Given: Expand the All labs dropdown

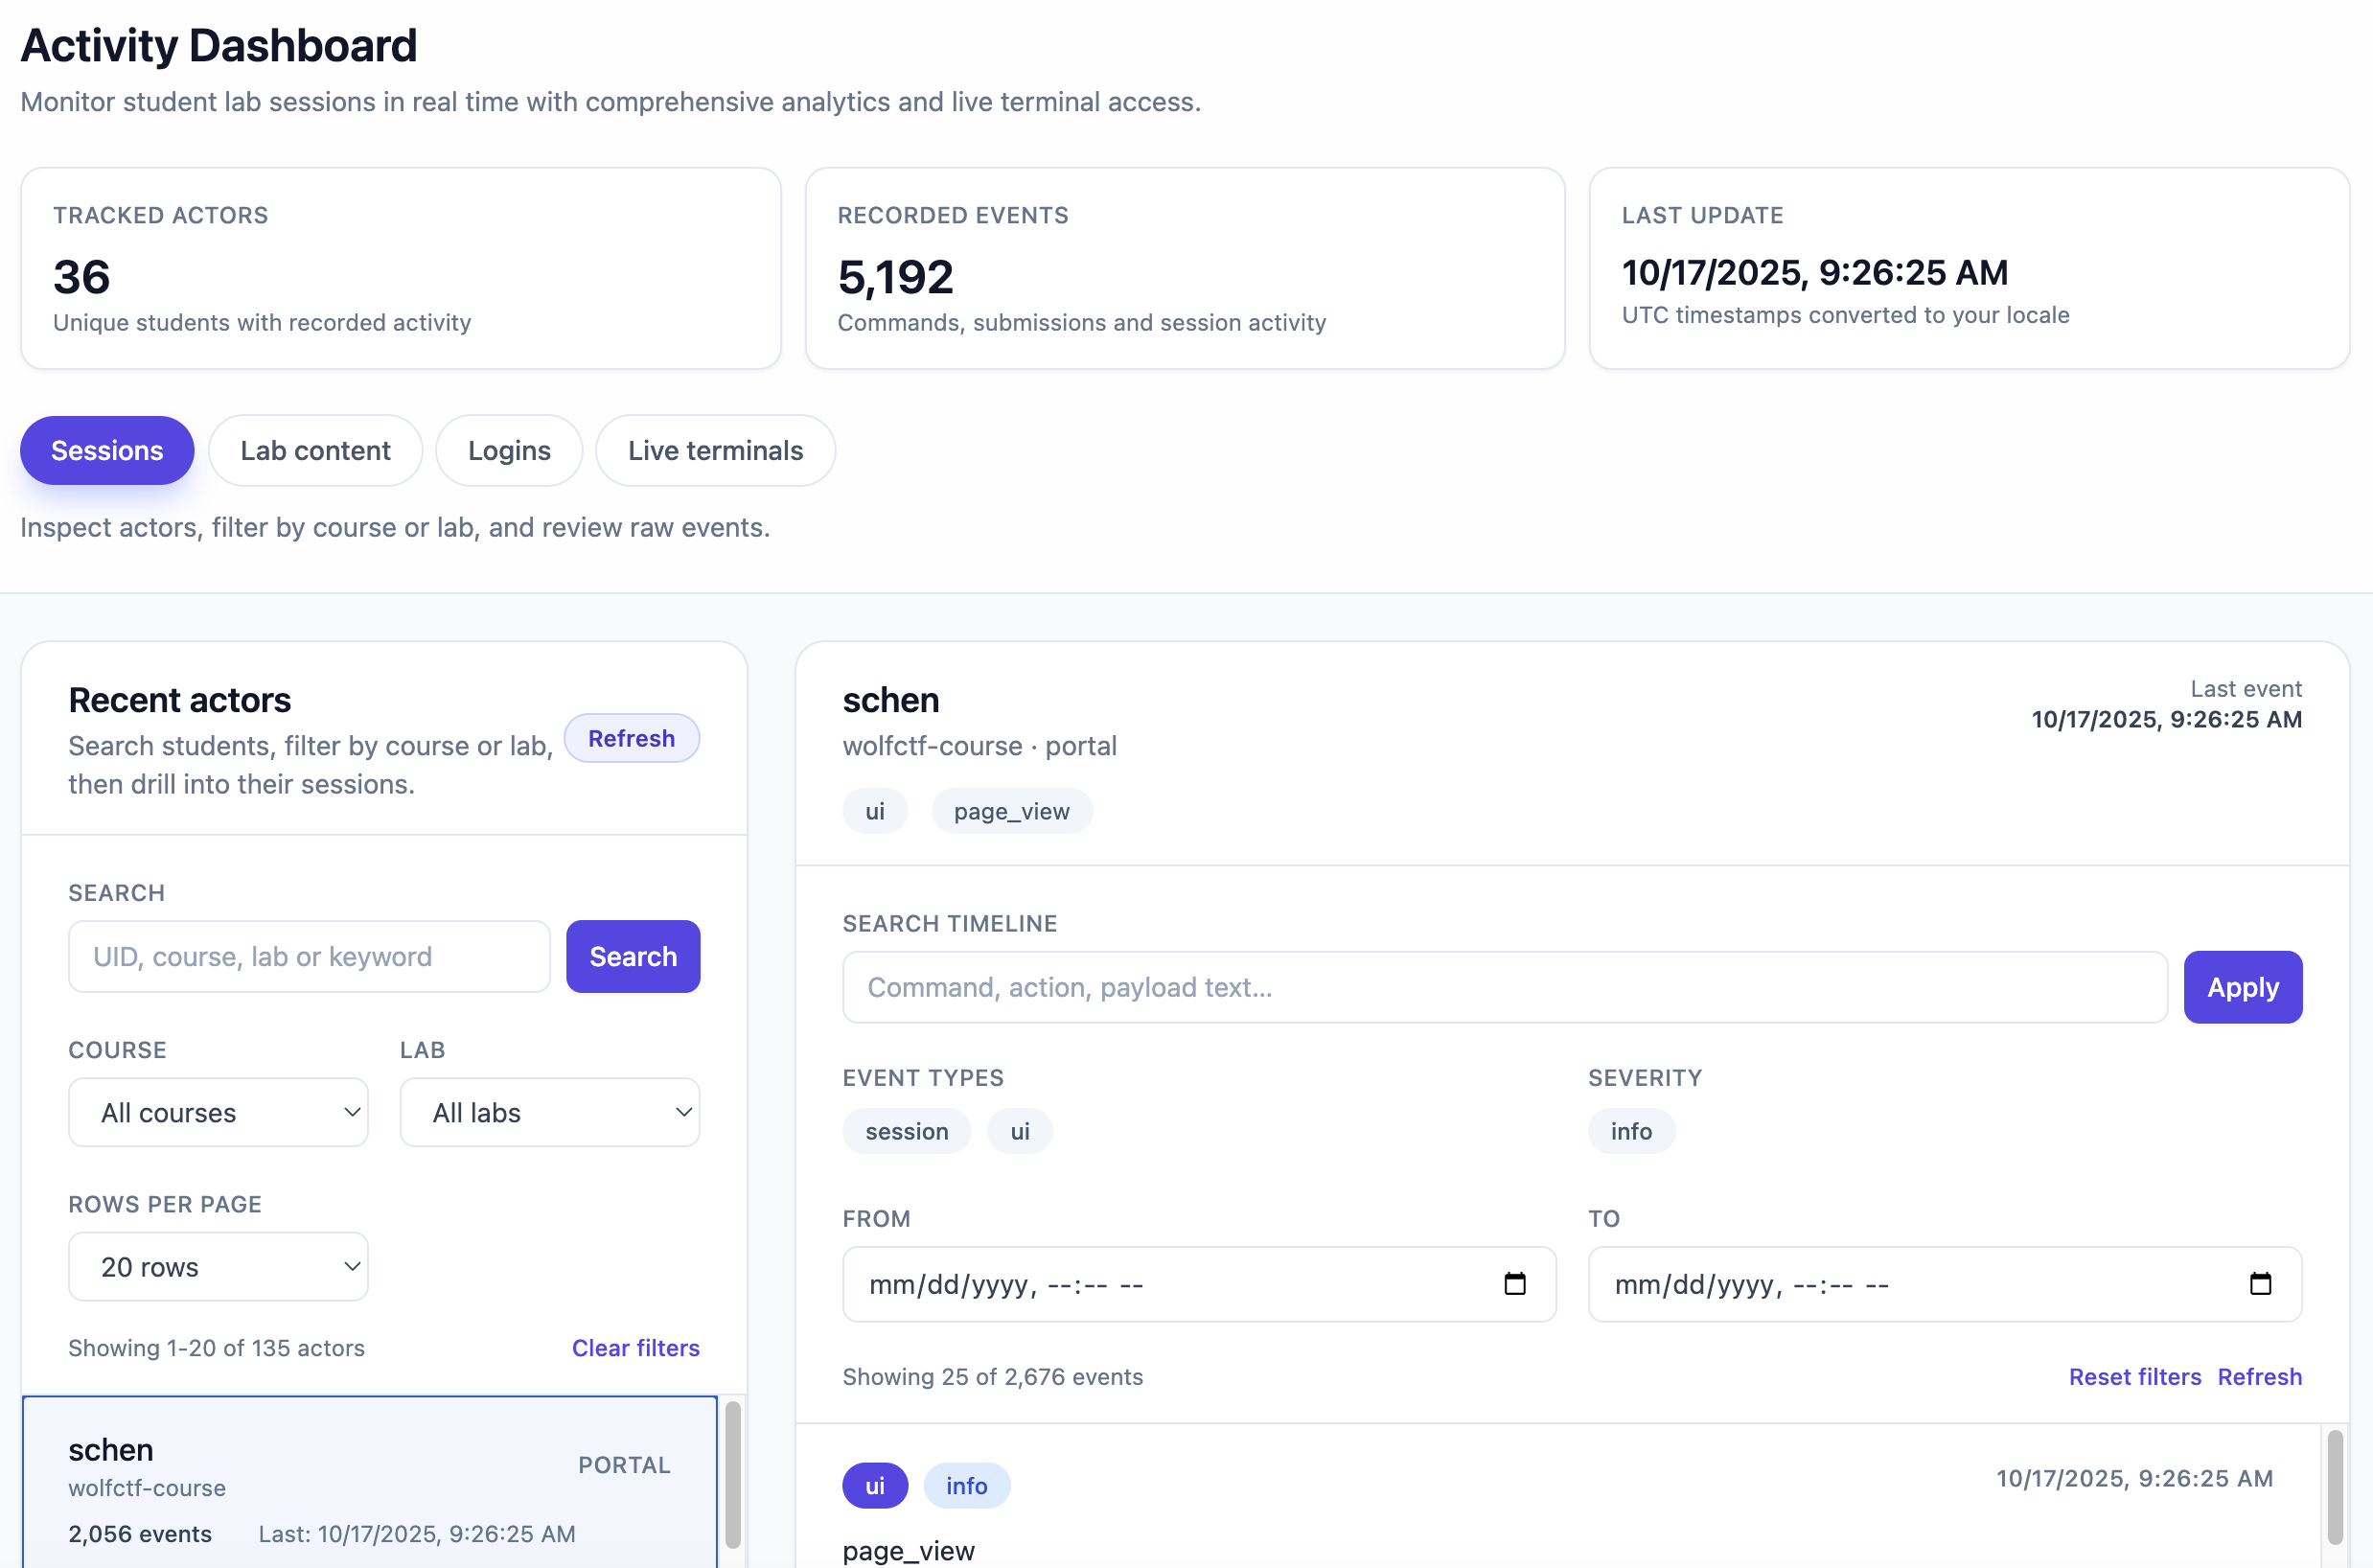Looking at the screenshot, I should tap(549, 1112).
